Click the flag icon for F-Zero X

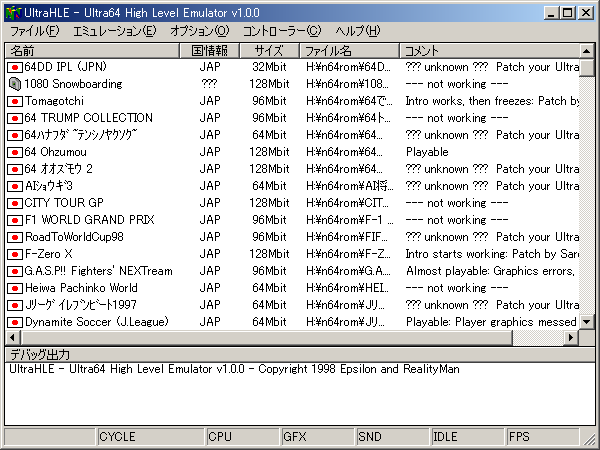coord(15,254)
